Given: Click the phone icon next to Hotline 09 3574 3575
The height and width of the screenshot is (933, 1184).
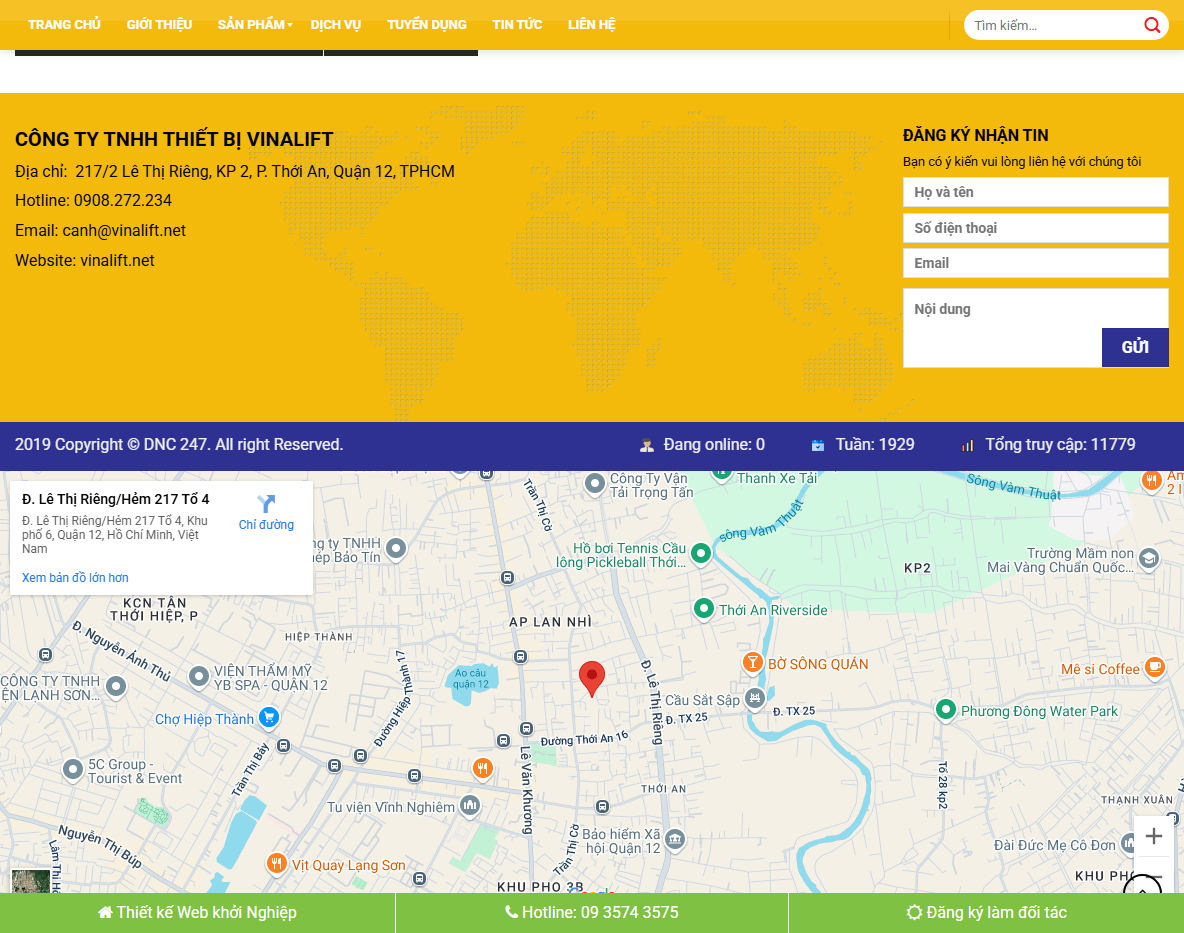Looking at the screenshot, I should click(512, 912).
